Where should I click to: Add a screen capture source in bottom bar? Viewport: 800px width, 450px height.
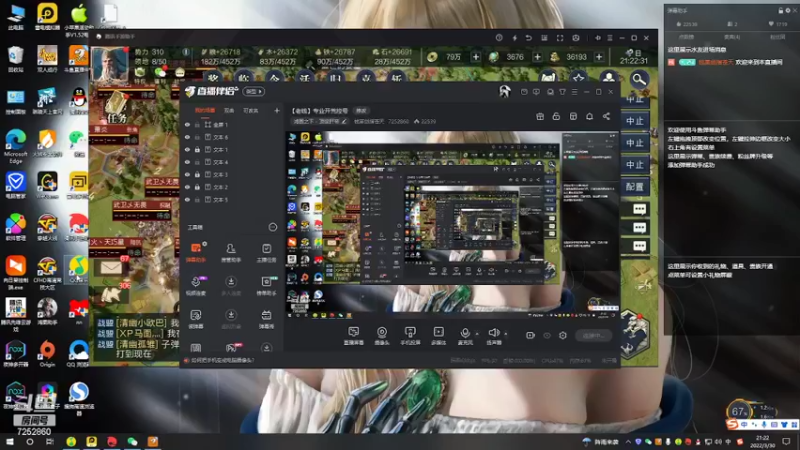[x=354, y=336]
